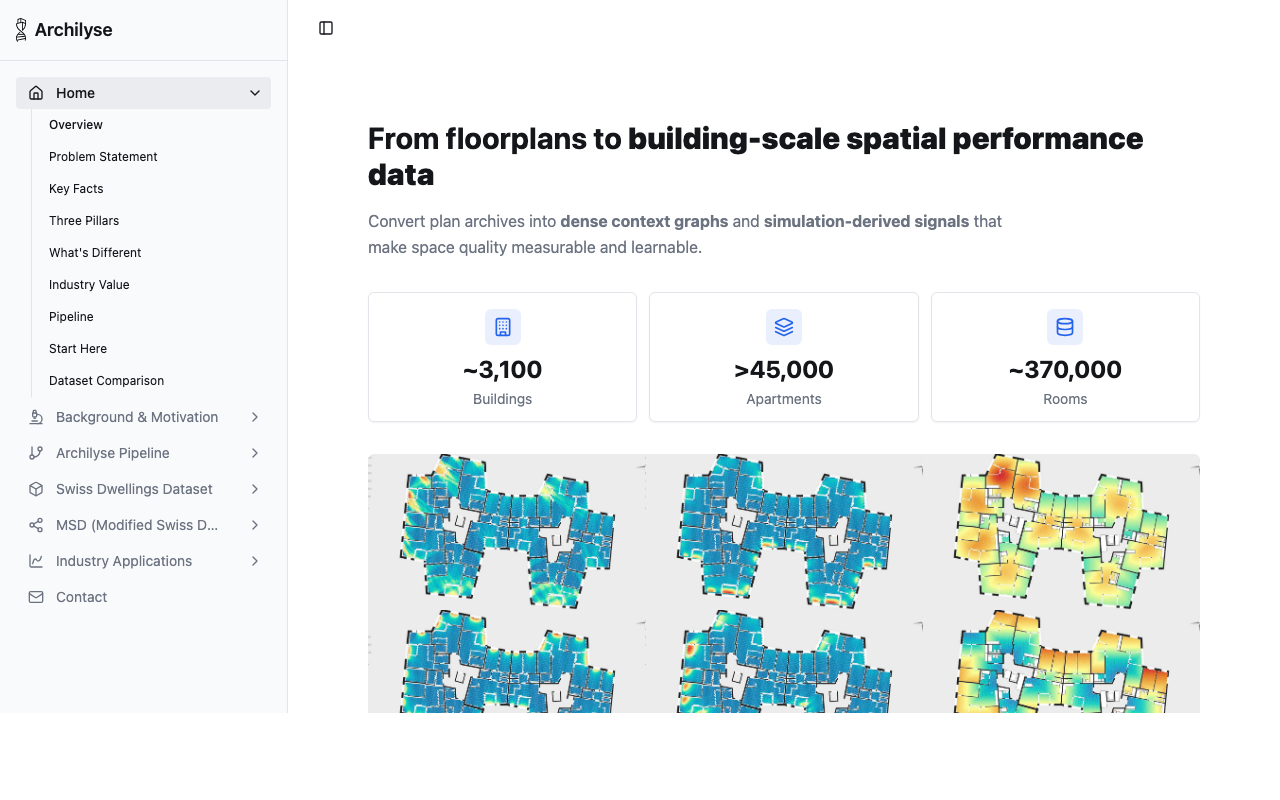Screen dimensions: 1280x800
Task: Click the floorplan heatmap image
Action: [x=783, y=584]
